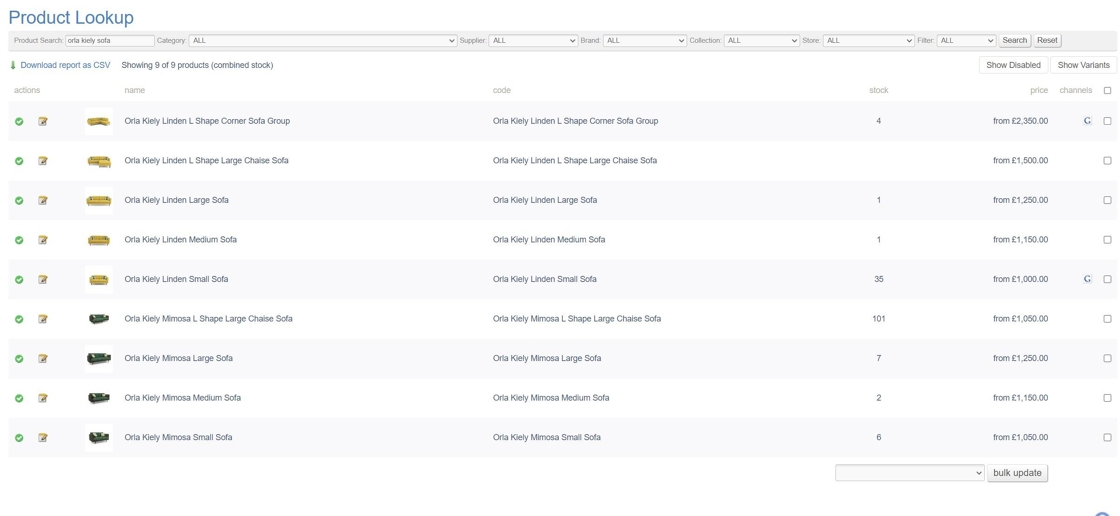Sort by the stock column header
1120x516 pixels.
tap(879, 91)
